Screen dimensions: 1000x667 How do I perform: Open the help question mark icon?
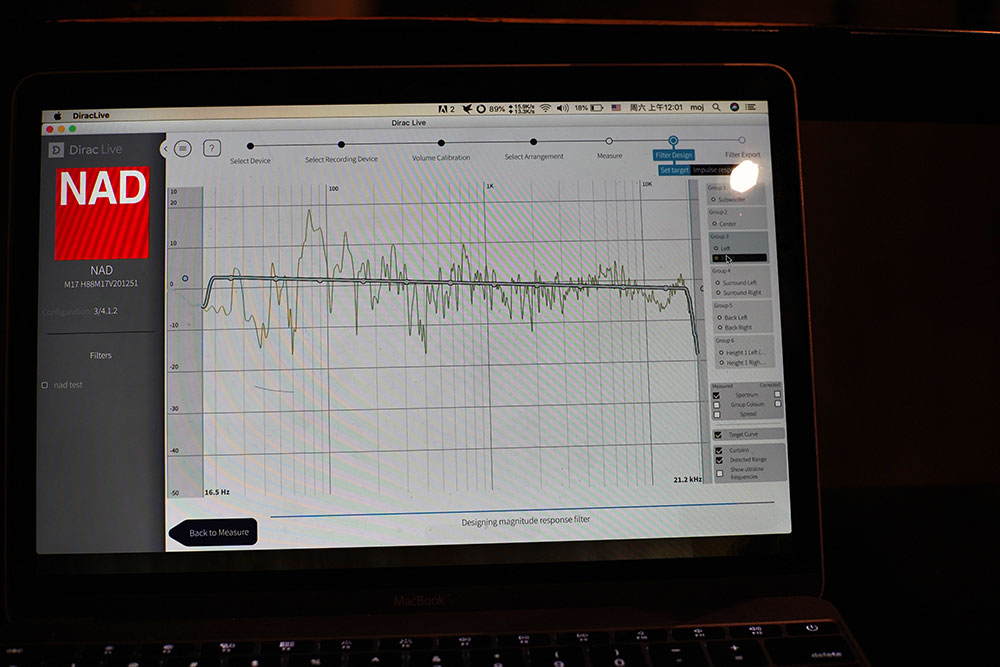pyautogui.click(x=212, y=148)
